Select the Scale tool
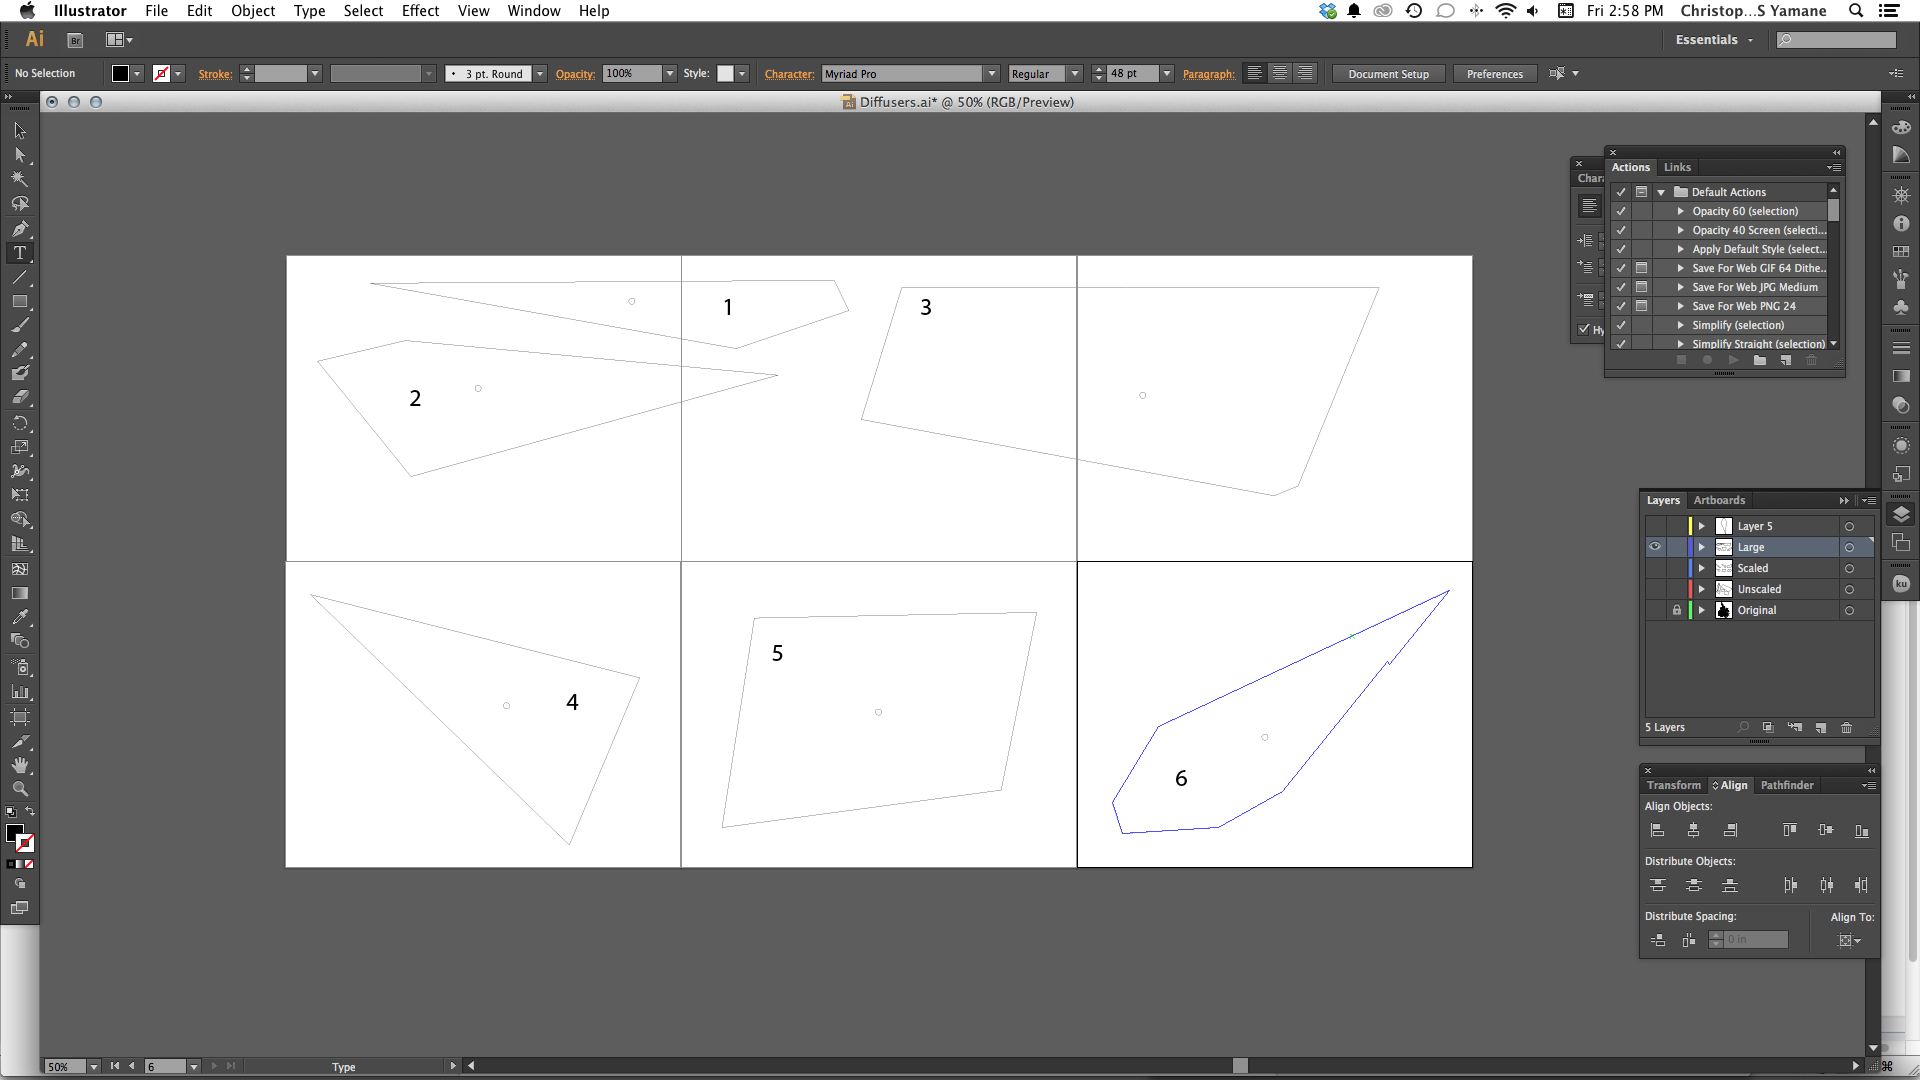 (19, 447)
